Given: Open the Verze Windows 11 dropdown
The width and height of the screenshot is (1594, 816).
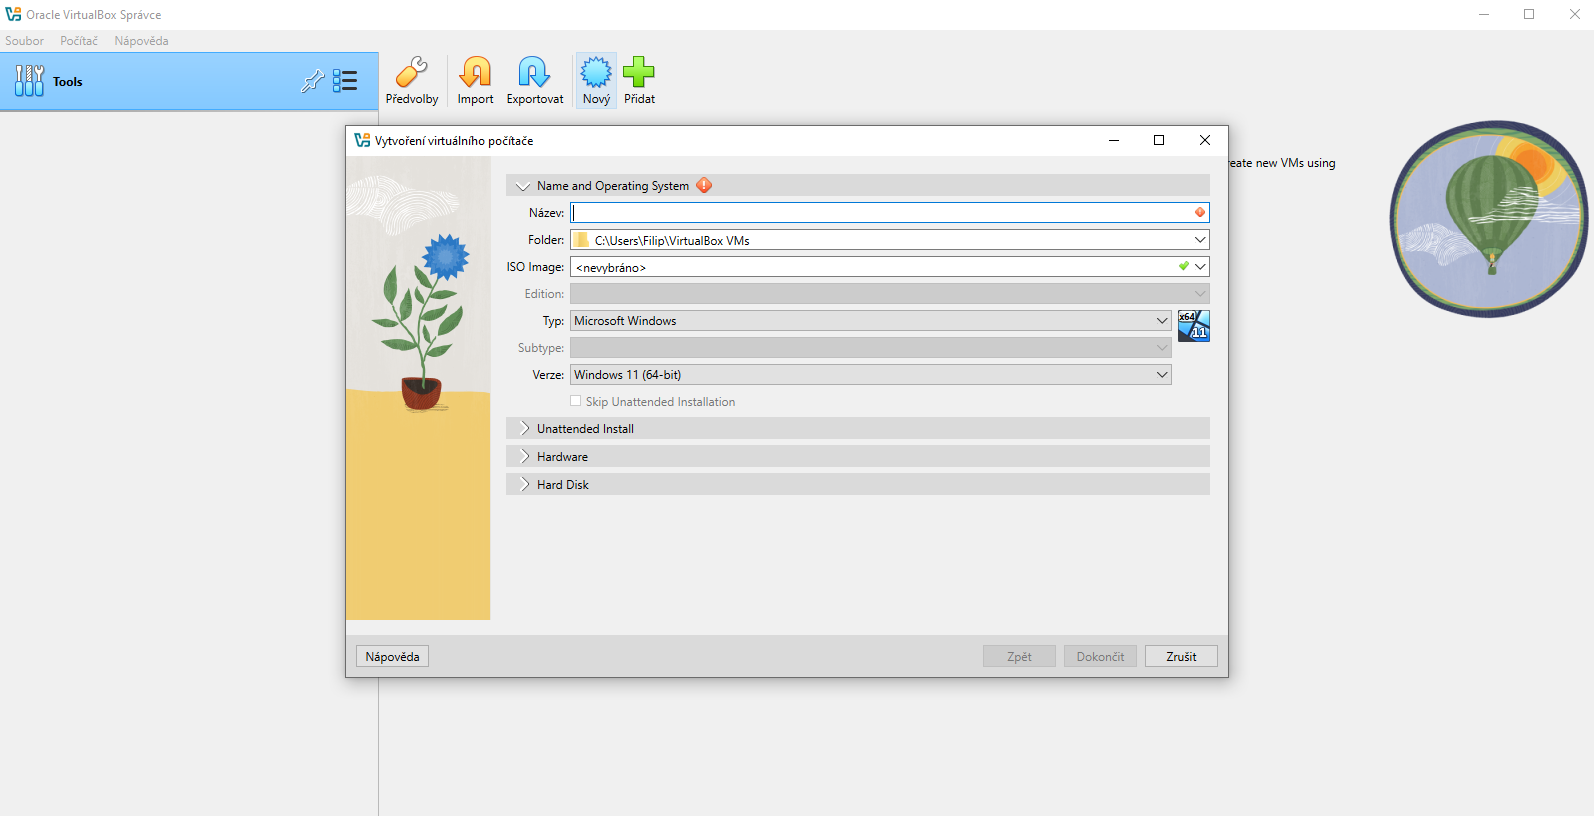Looking at the screenshot, I should coord(870,375).
